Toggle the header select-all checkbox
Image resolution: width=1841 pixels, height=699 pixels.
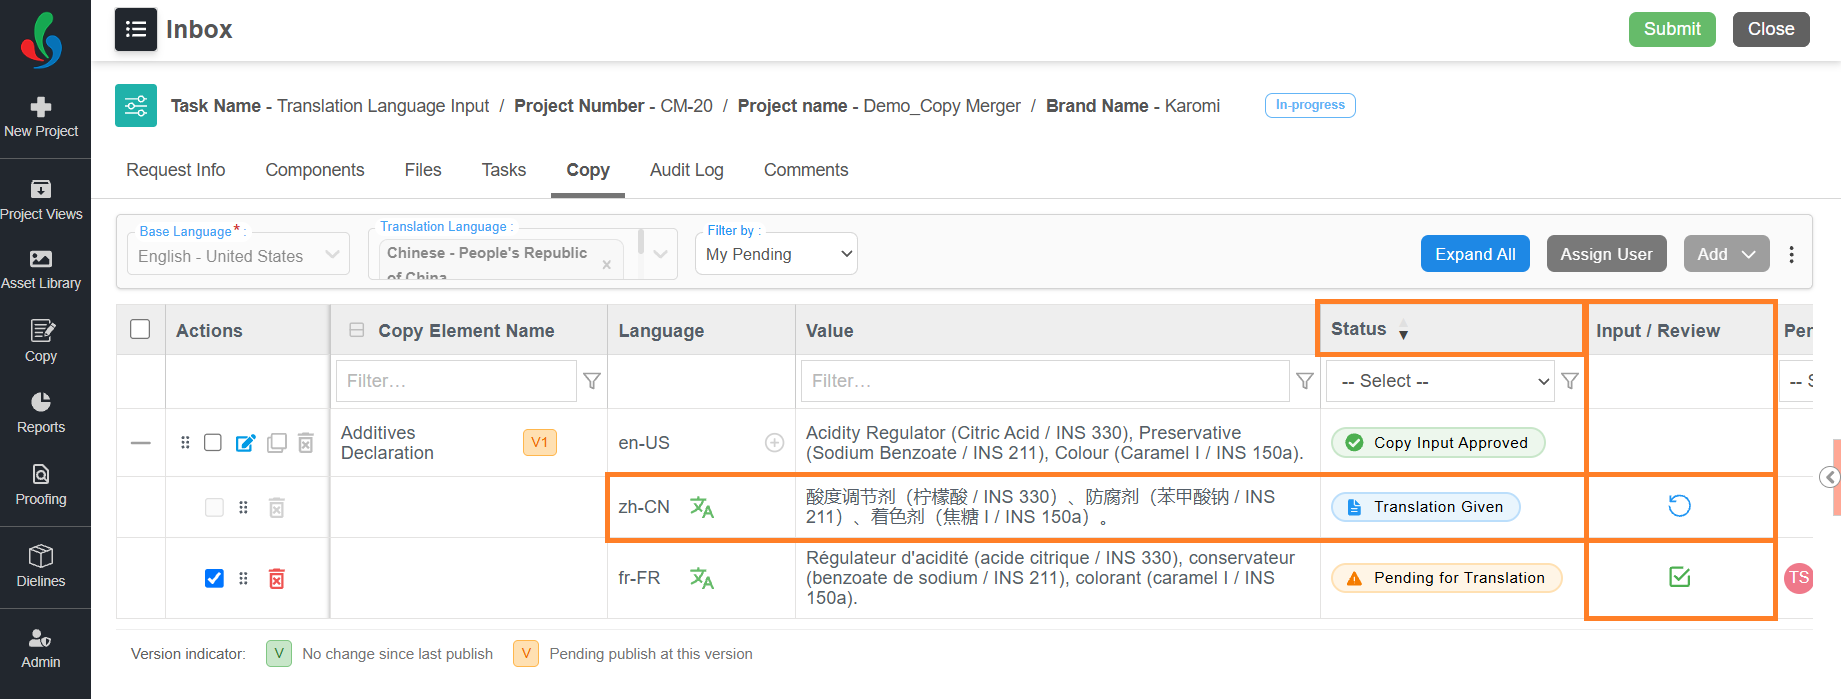click(x=141, y=329)
